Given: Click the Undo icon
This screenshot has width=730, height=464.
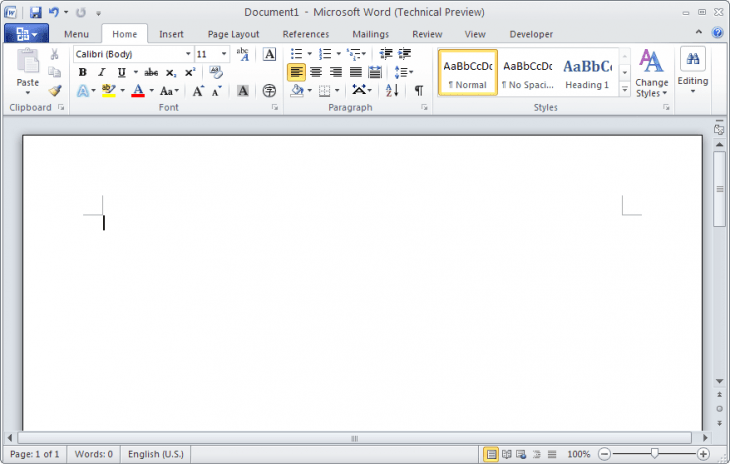Looking at the screenshot, I should coord(54,13).
